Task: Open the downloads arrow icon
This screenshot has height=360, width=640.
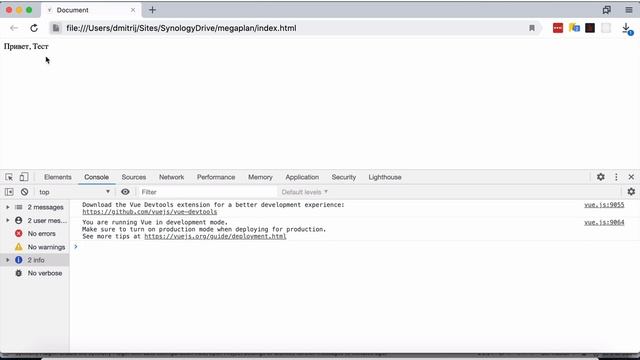Action: click(x=627, y=28)
